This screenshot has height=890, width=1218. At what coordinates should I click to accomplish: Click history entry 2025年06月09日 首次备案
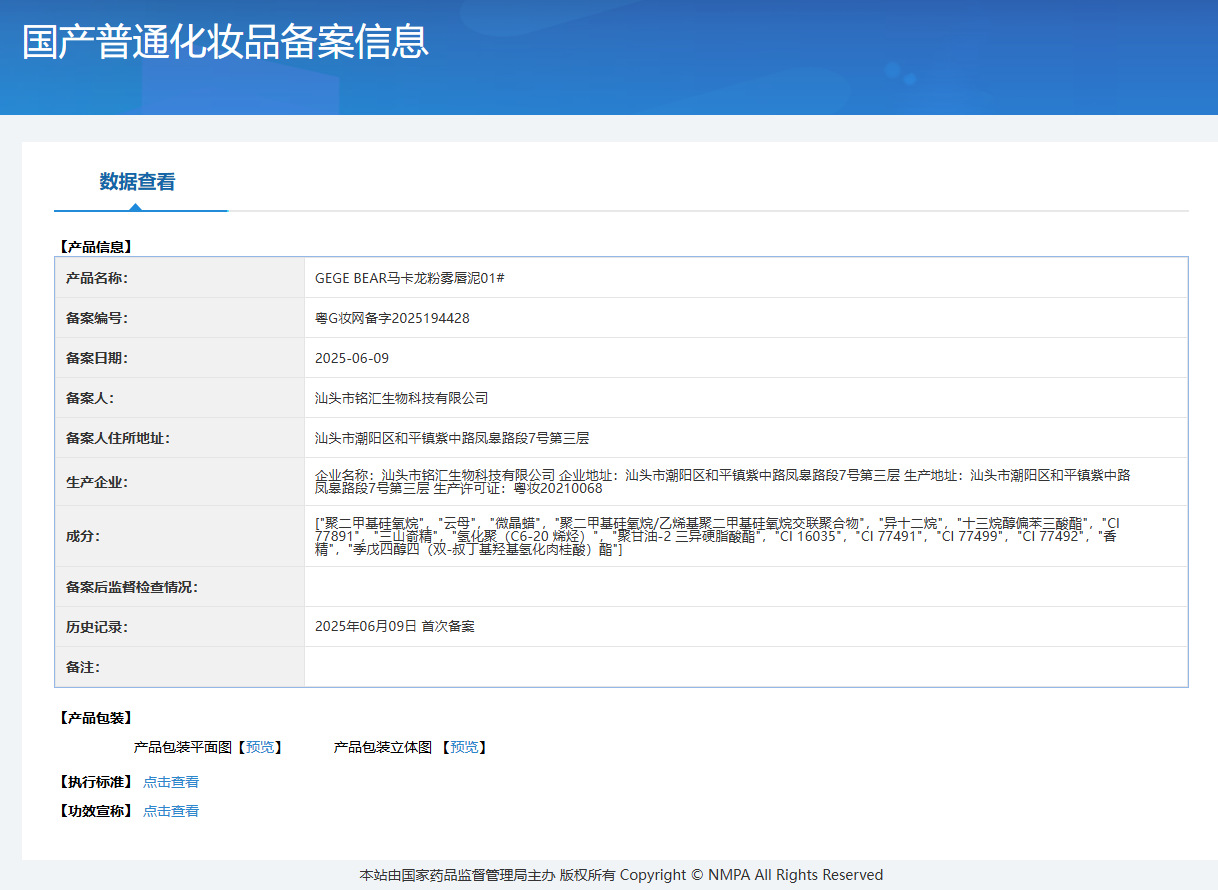[x=395, y=626]
